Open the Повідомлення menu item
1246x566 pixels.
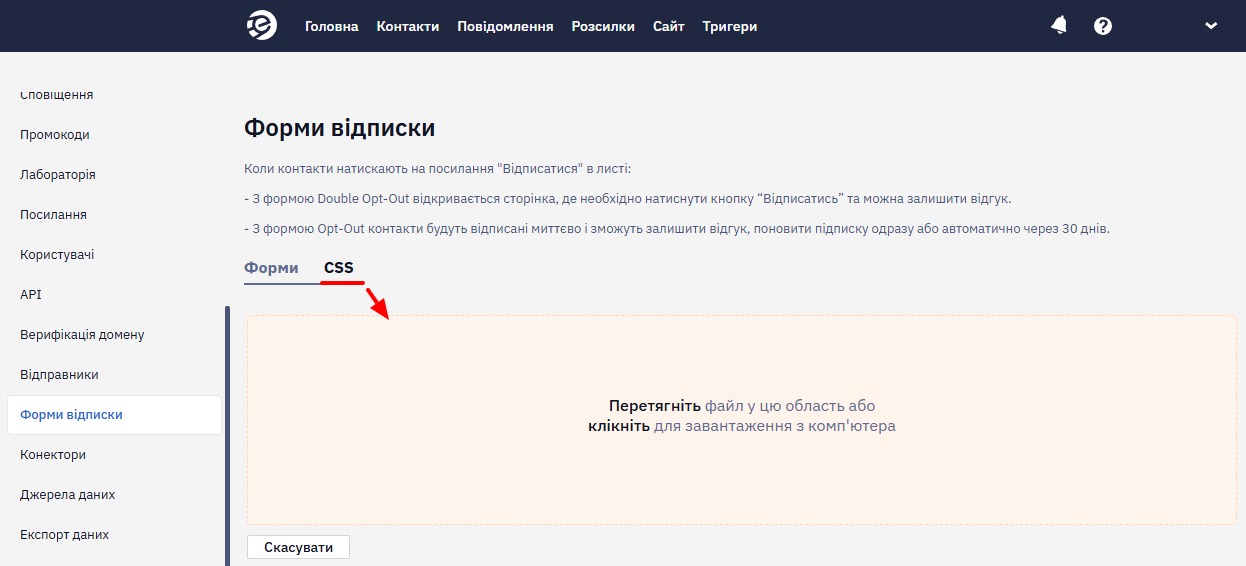[x=505, y=27]
